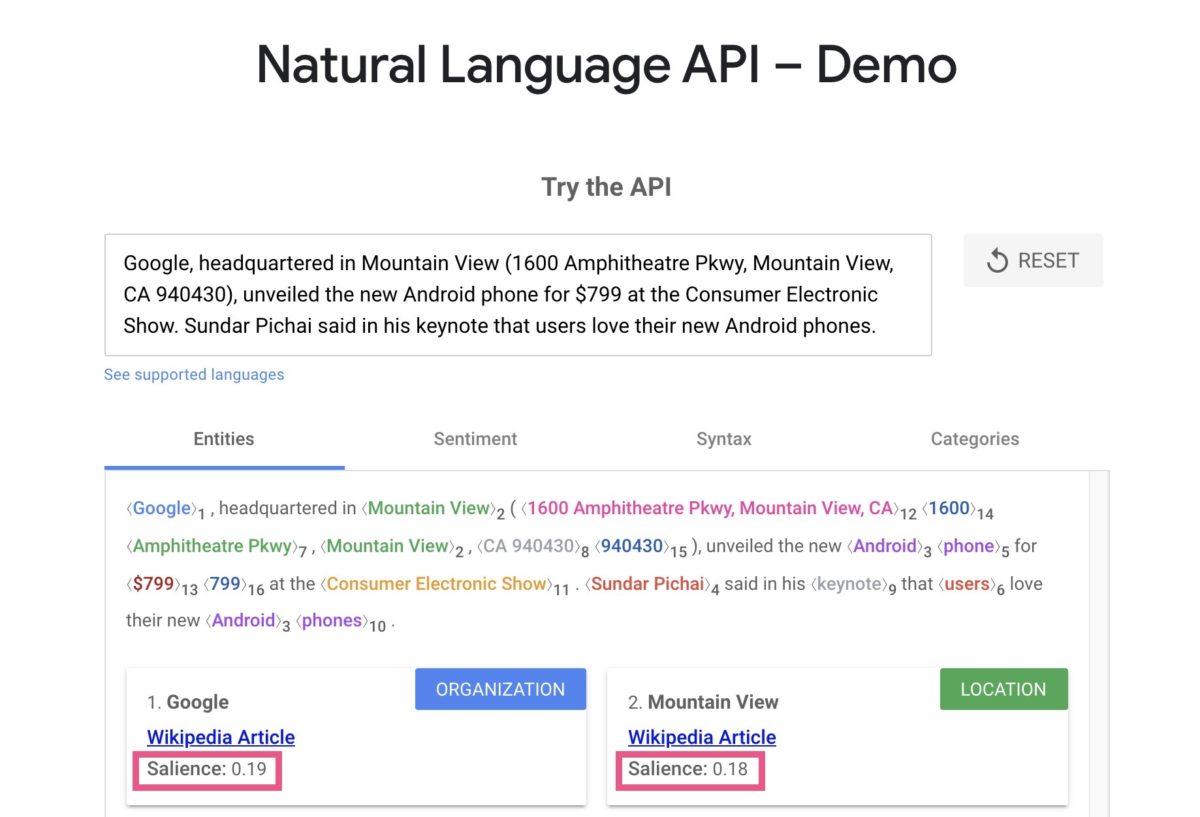Image resolution: width=1200 pixels, height=817 pixels.
Task: Click the 'Consumer Electronic Show' entity
Action: (x=437, y=584)
